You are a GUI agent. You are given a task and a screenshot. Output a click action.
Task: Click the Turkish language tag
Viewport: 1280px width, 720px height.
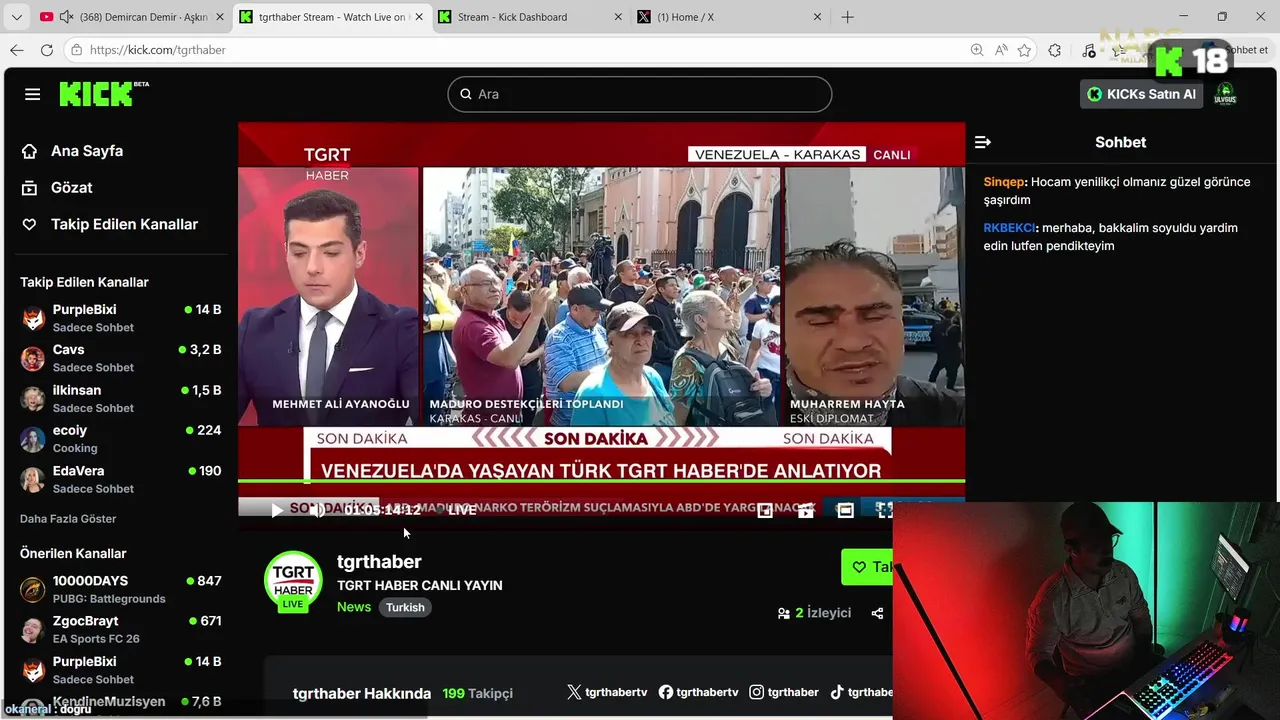(405, 607)
